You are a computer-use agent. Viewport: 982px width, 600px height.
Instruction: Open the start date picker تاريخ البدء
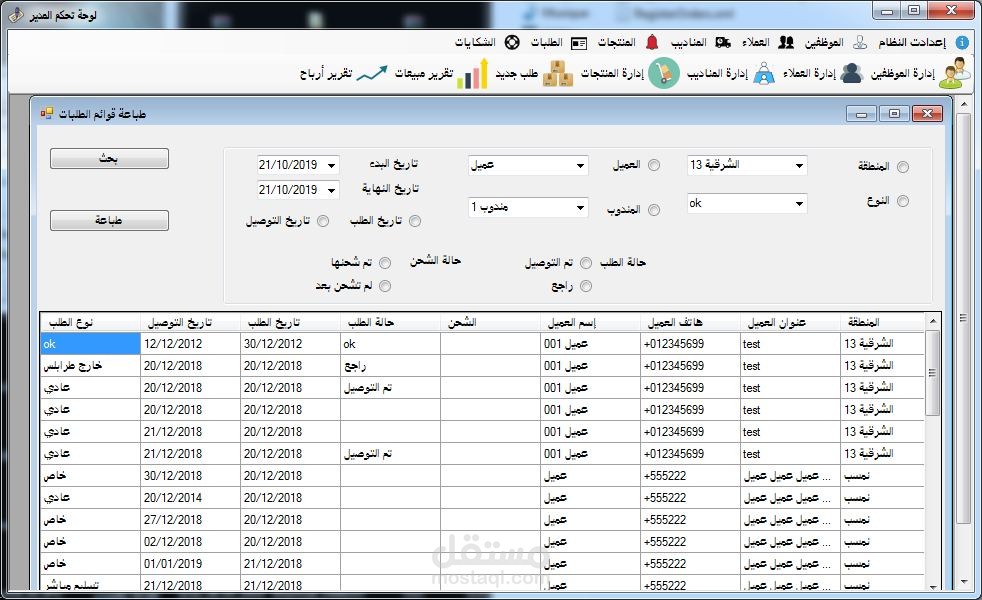point(331,165)
